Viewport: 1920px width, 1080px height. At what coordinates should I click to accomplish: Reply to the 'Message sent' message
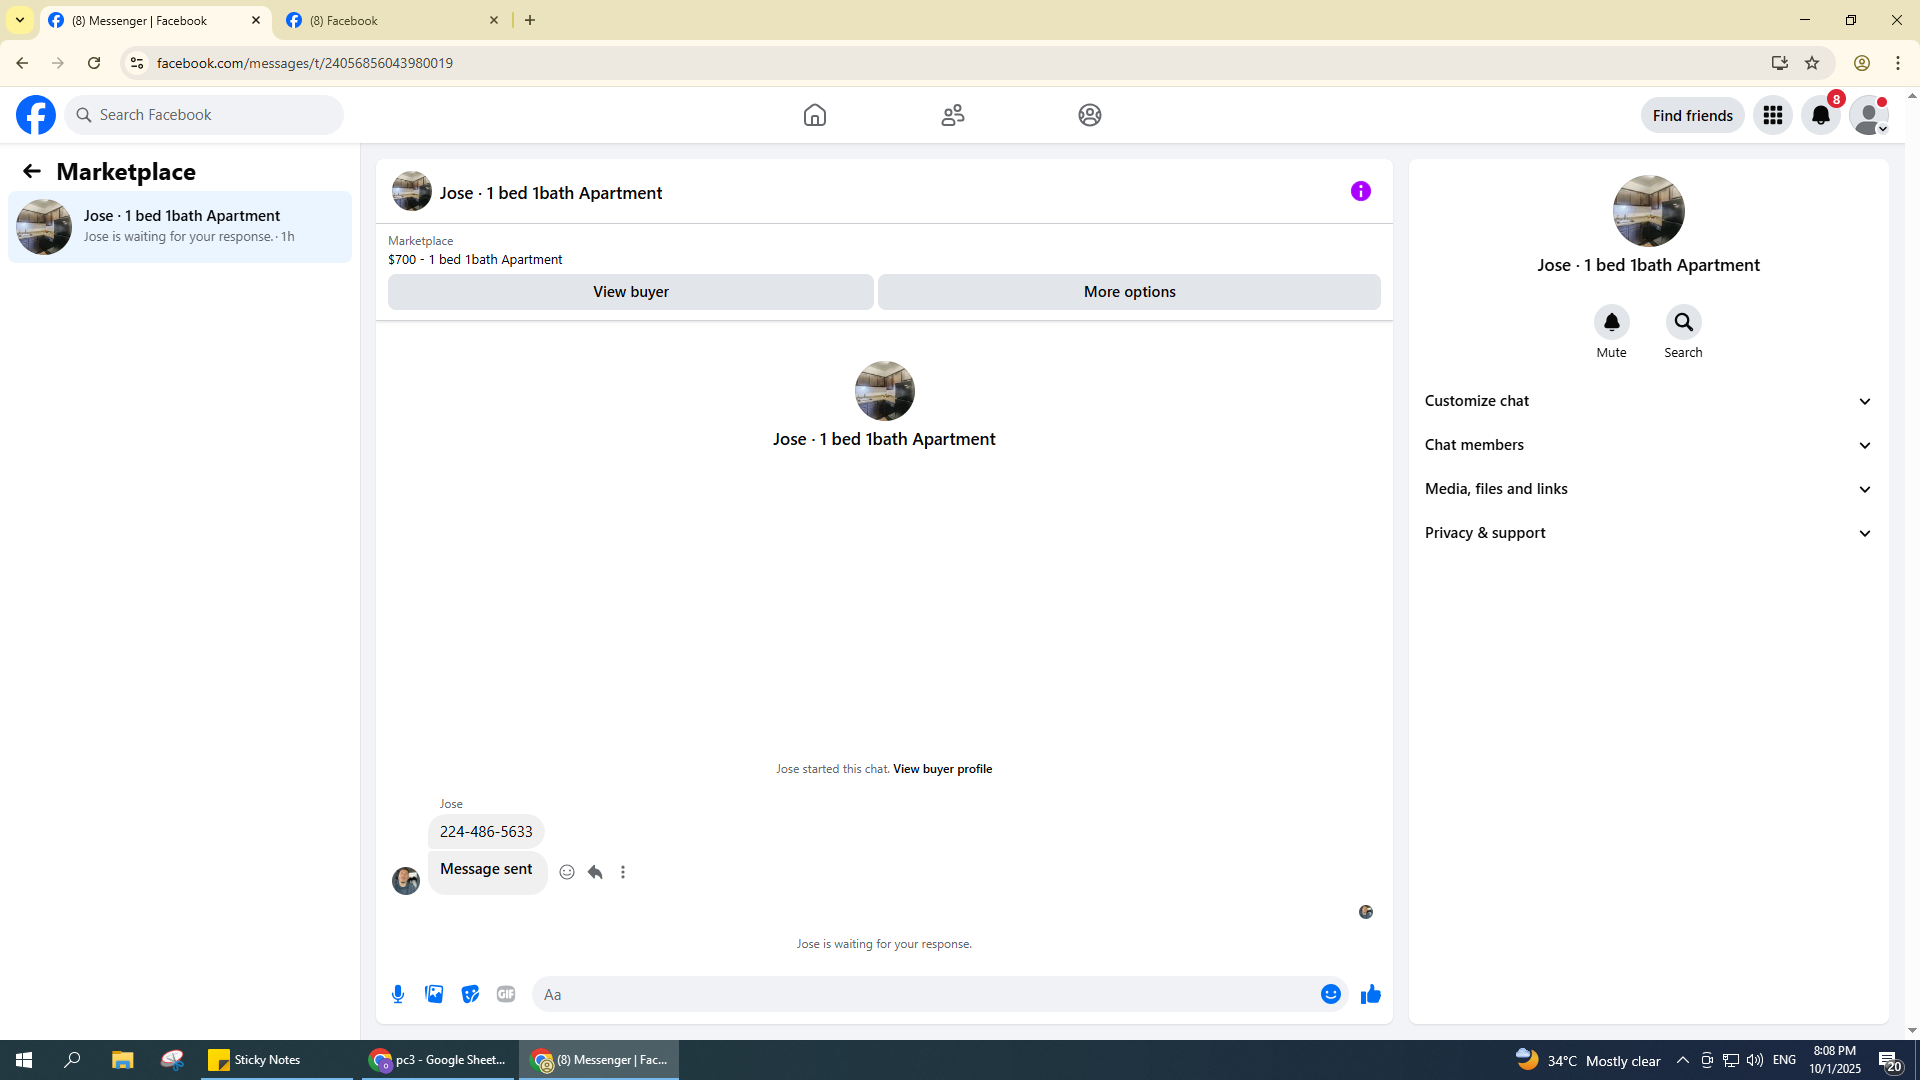coord(595,872)
